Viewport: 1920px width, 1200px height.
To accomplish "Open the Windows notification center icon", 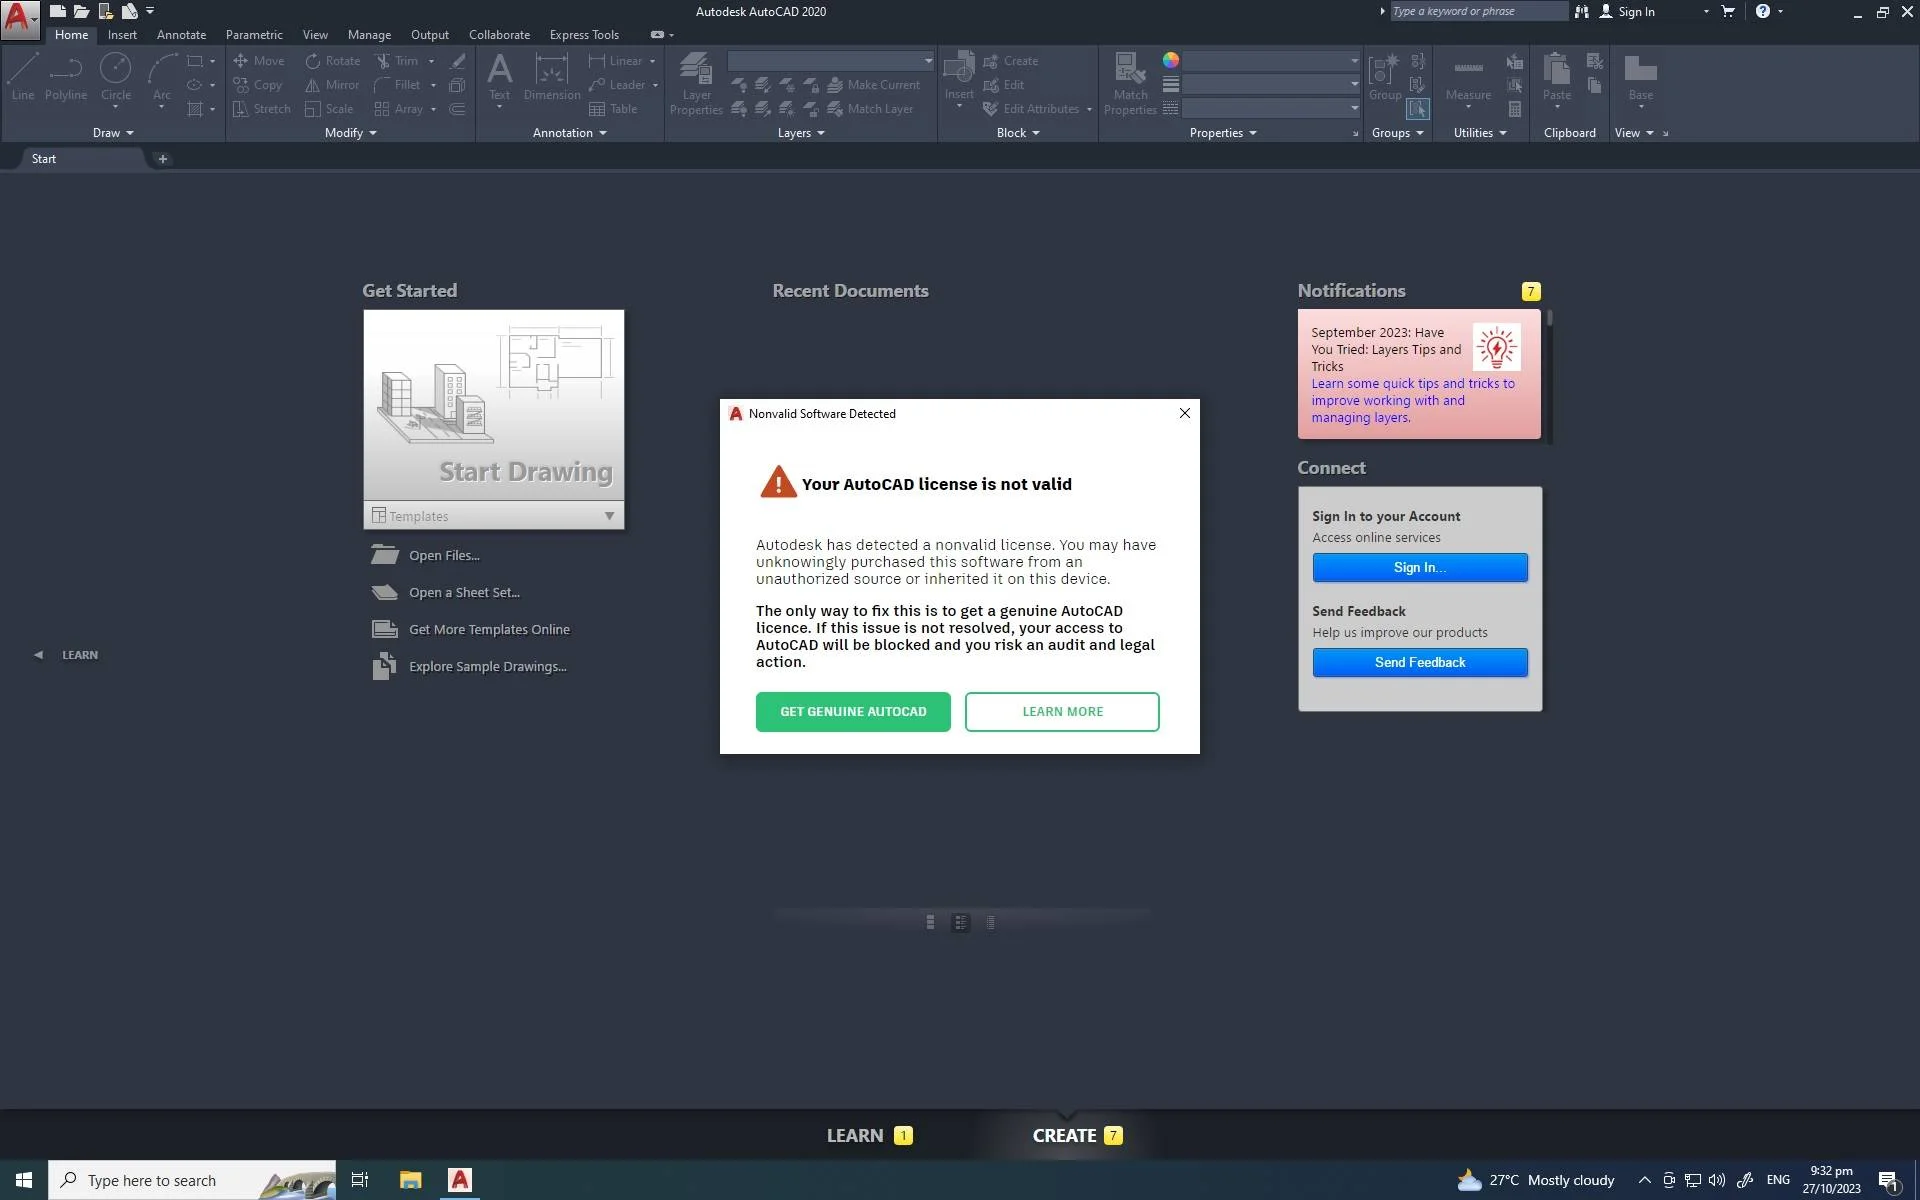I will tap(1888, 1181).
